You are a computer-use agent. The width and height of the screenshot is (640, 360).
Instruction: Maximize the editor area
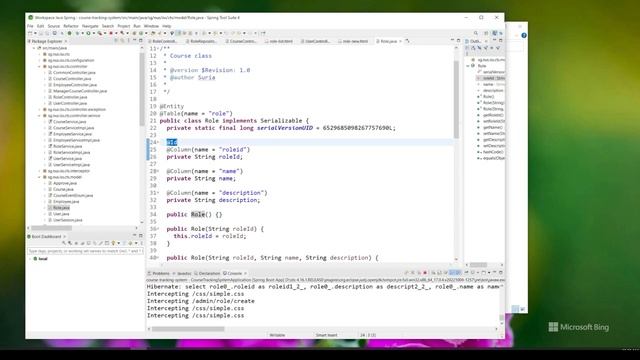coord(458,41)
